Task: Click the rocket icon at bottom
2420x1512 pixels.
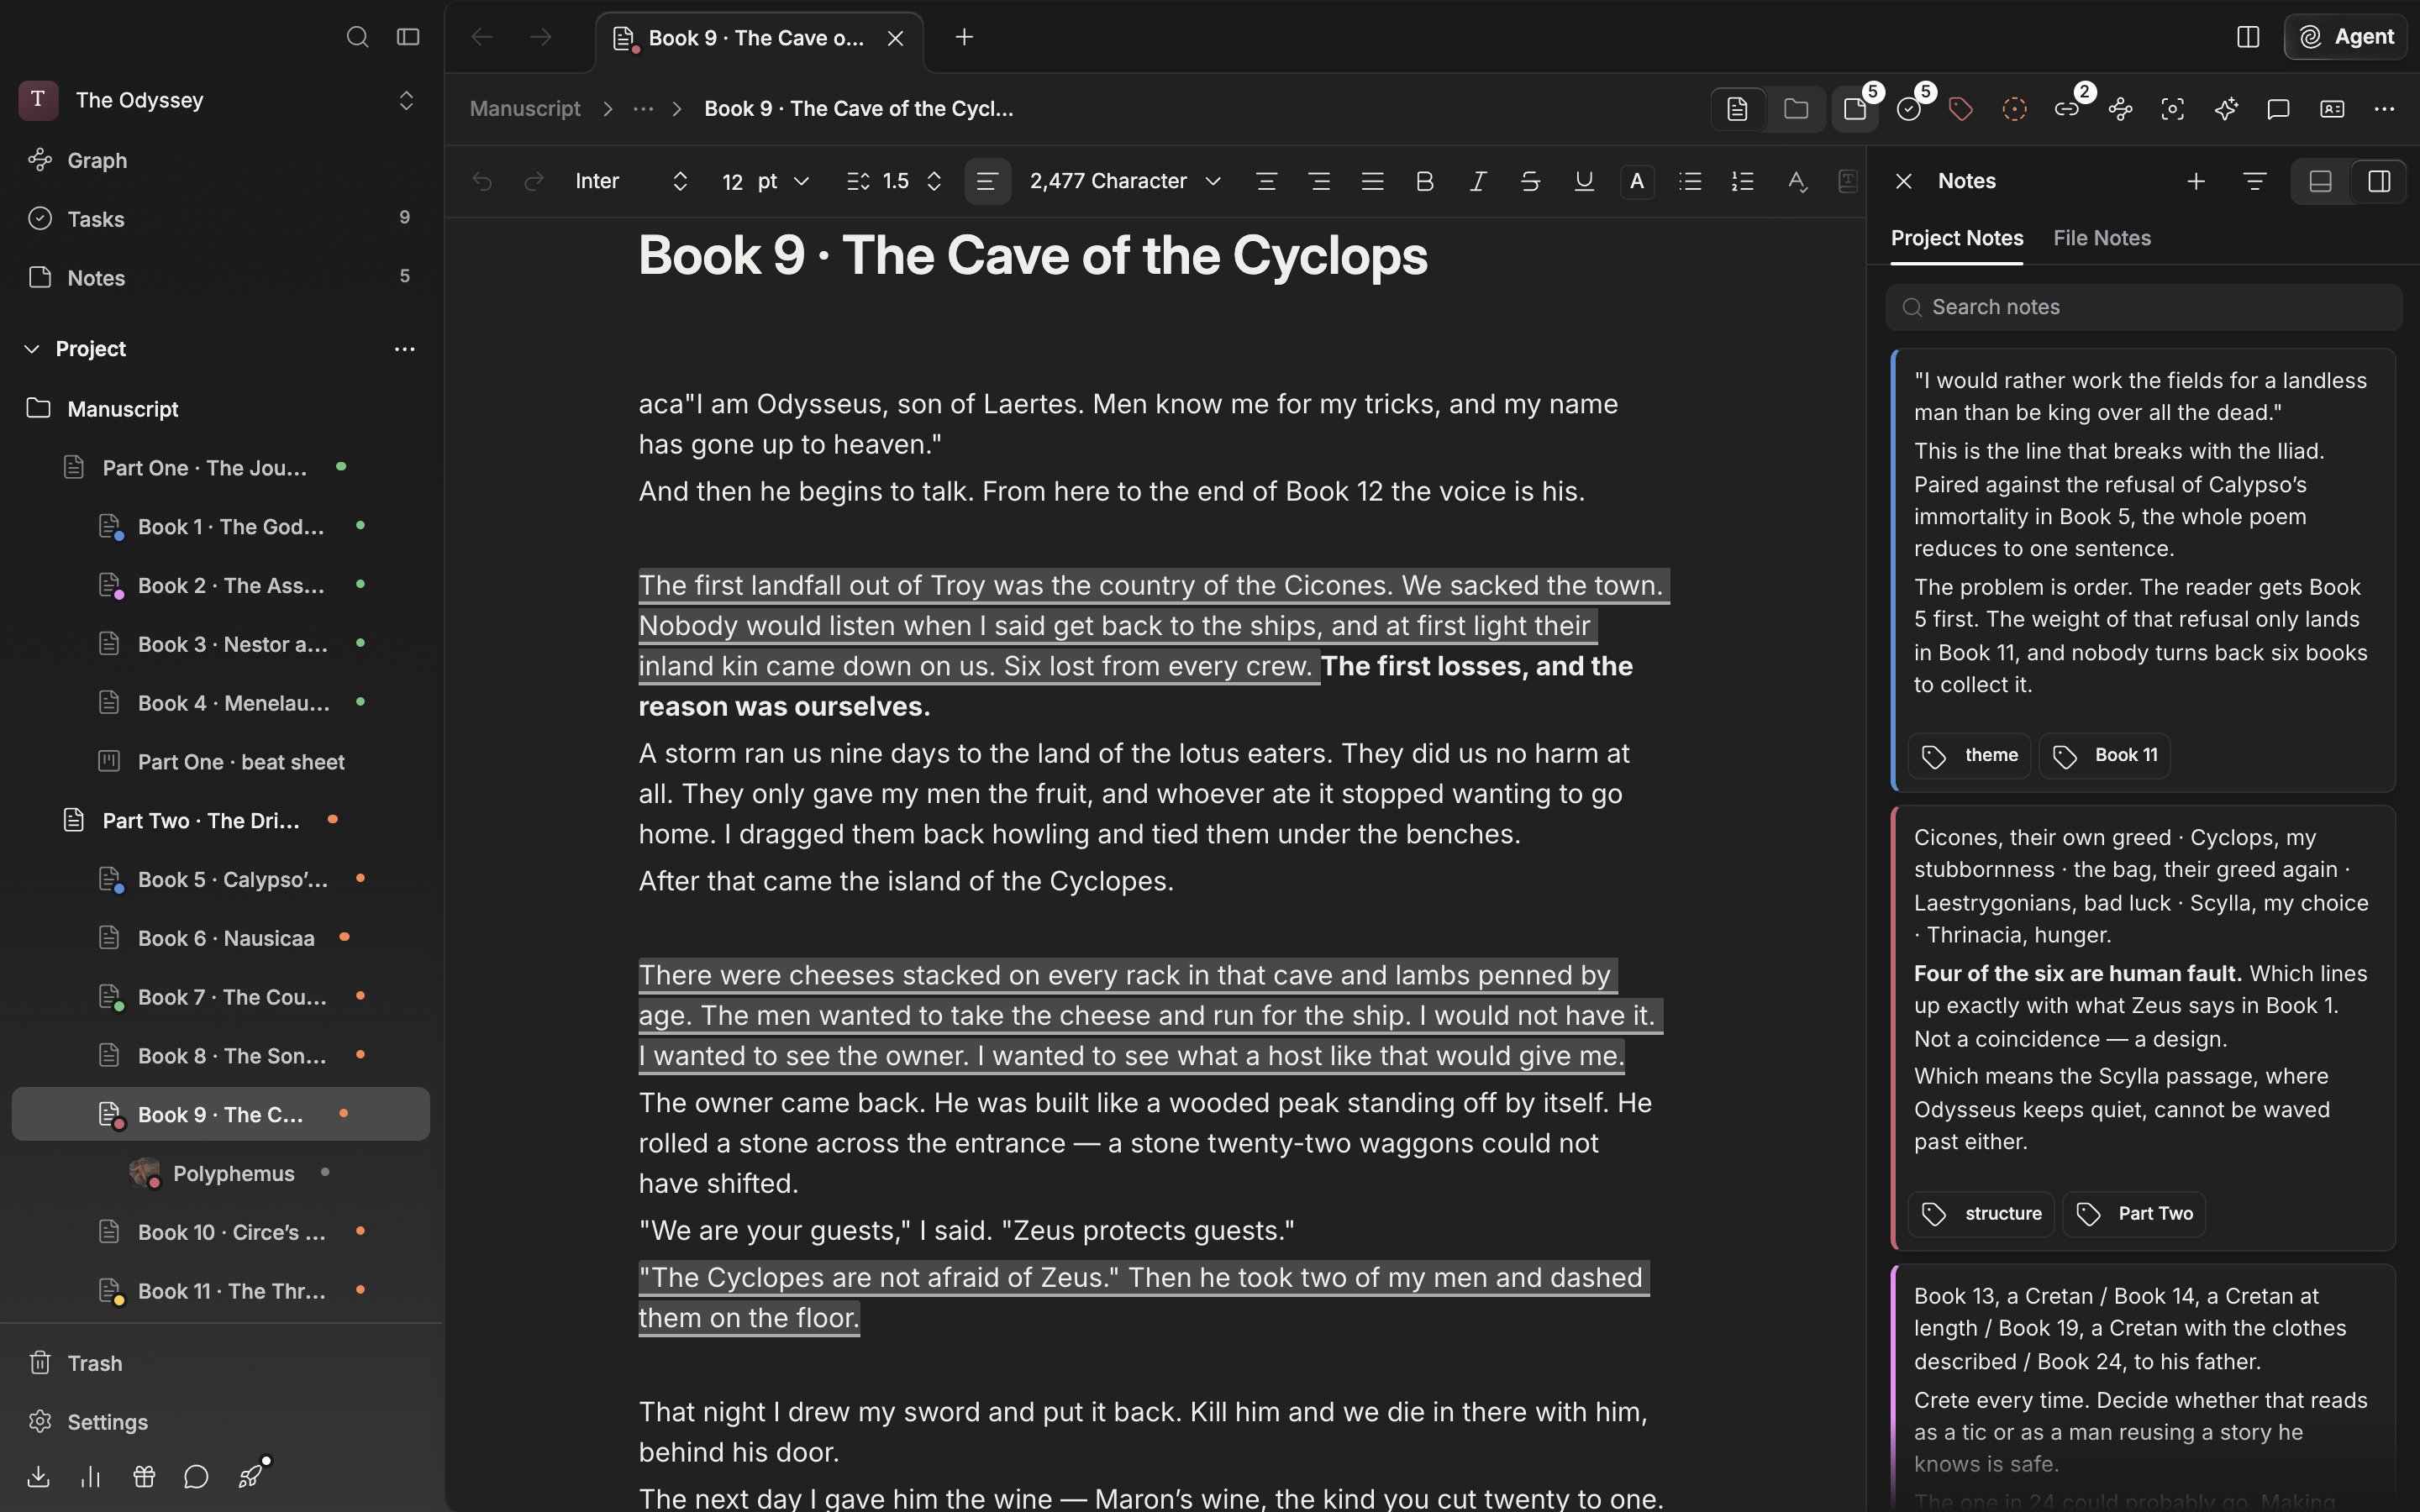Action: point(251,1475)
